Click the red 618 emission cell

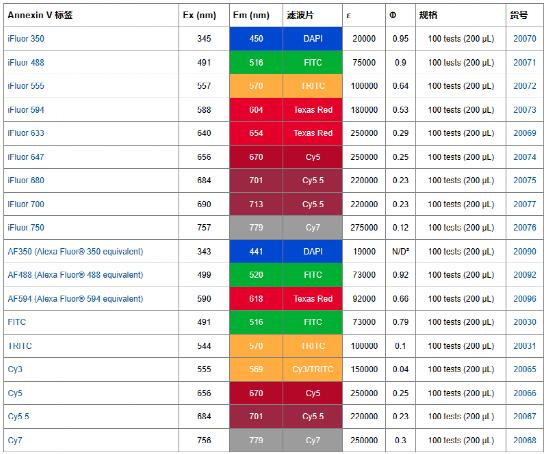(256, 299)
